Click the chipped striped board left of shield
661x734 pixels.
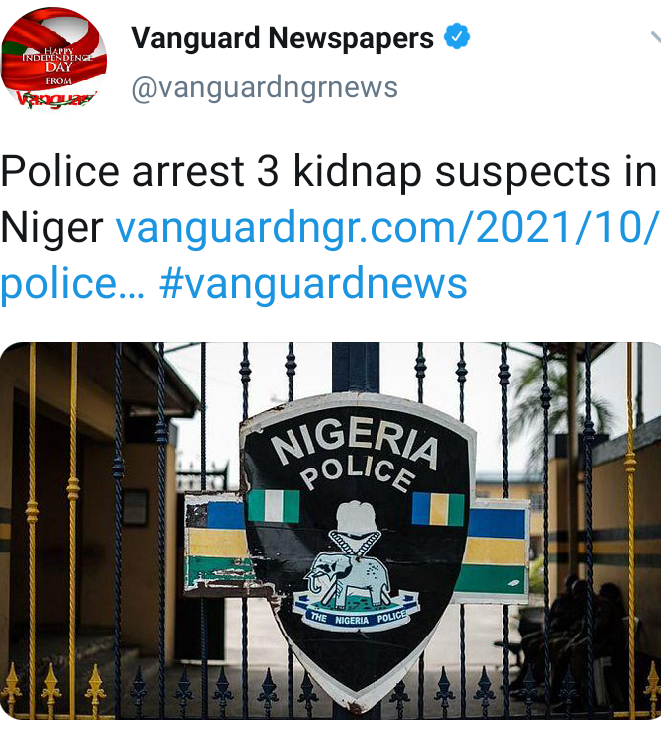pyautogui.click(x=217, y=543)
